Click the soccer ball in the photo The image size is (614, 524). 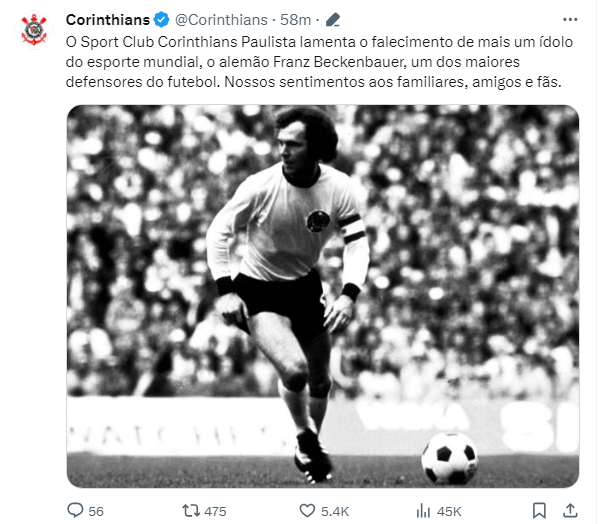[450, 458]
